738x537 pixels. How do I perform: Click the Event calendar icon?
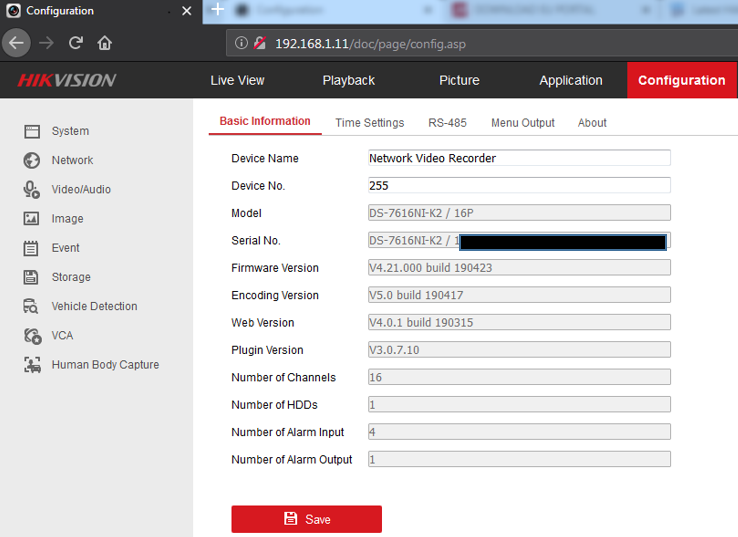point(32,248)
